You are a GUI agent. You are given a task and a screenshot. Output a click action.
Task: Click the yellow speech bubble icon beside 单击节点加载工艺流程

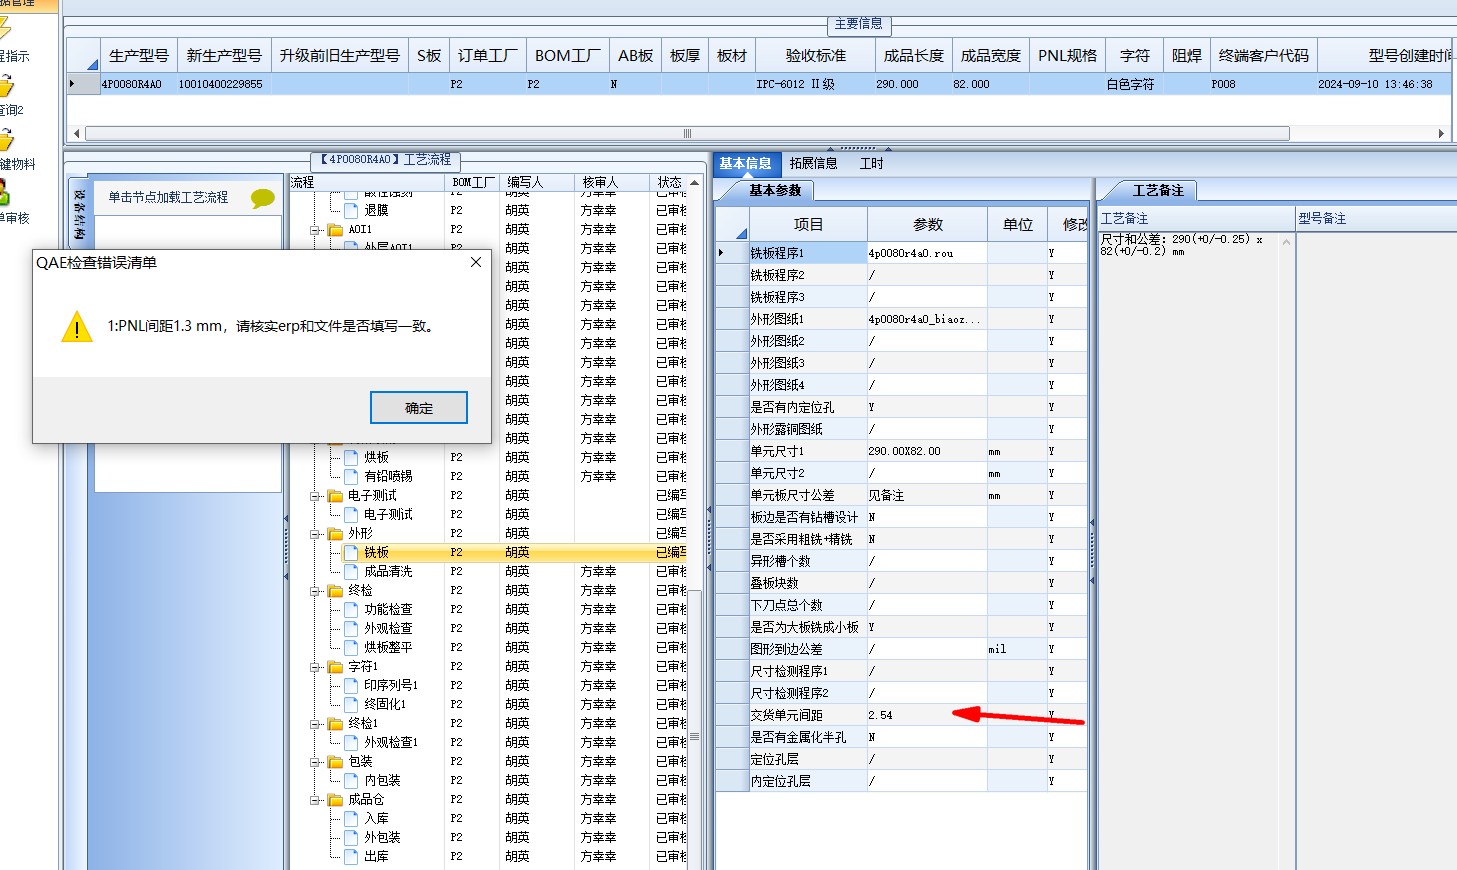click(x=263, y=198)
